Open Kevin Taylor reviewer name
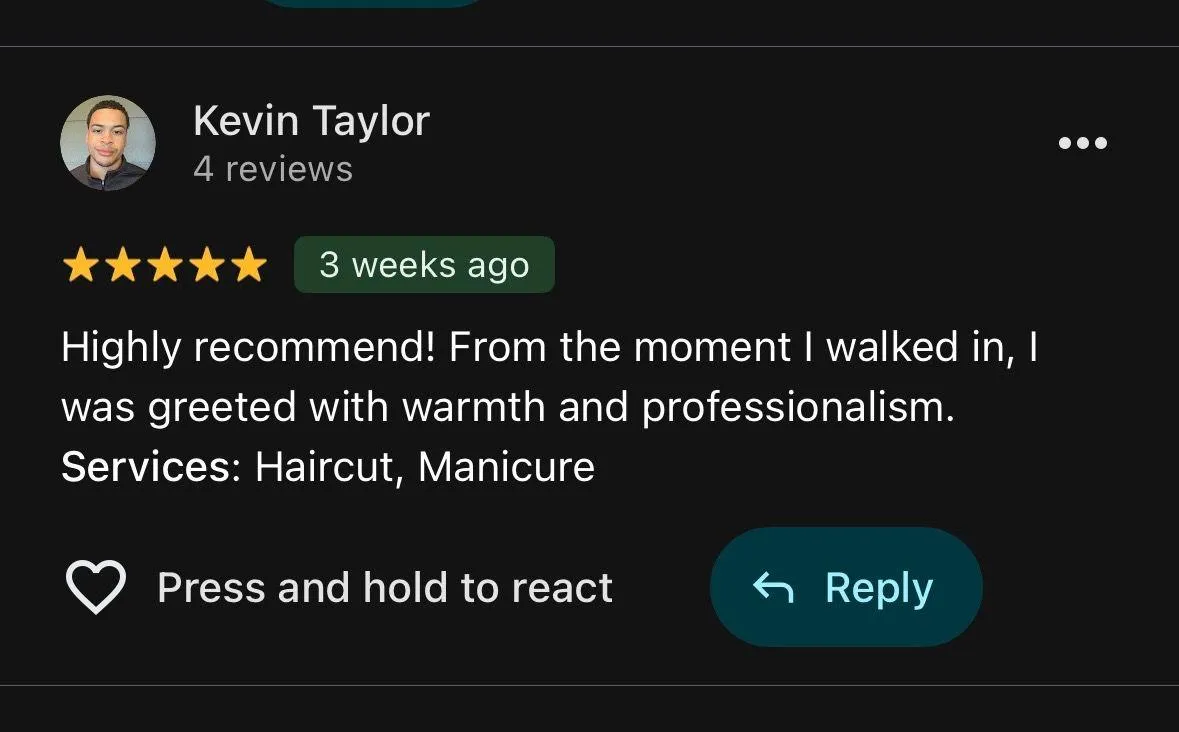The image size is (1179, 732). tap(311, 121)
